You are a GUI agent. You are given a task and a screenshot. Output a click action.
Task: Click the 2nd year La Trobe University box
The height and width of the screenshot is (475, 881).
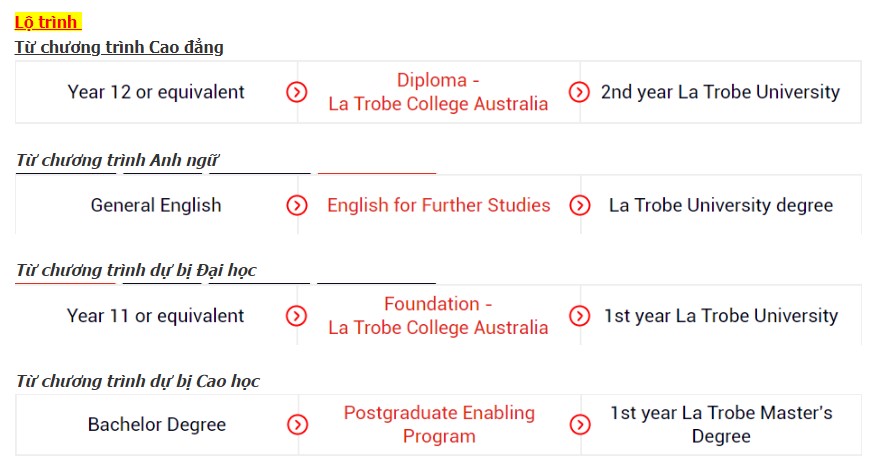click(720, 92)
